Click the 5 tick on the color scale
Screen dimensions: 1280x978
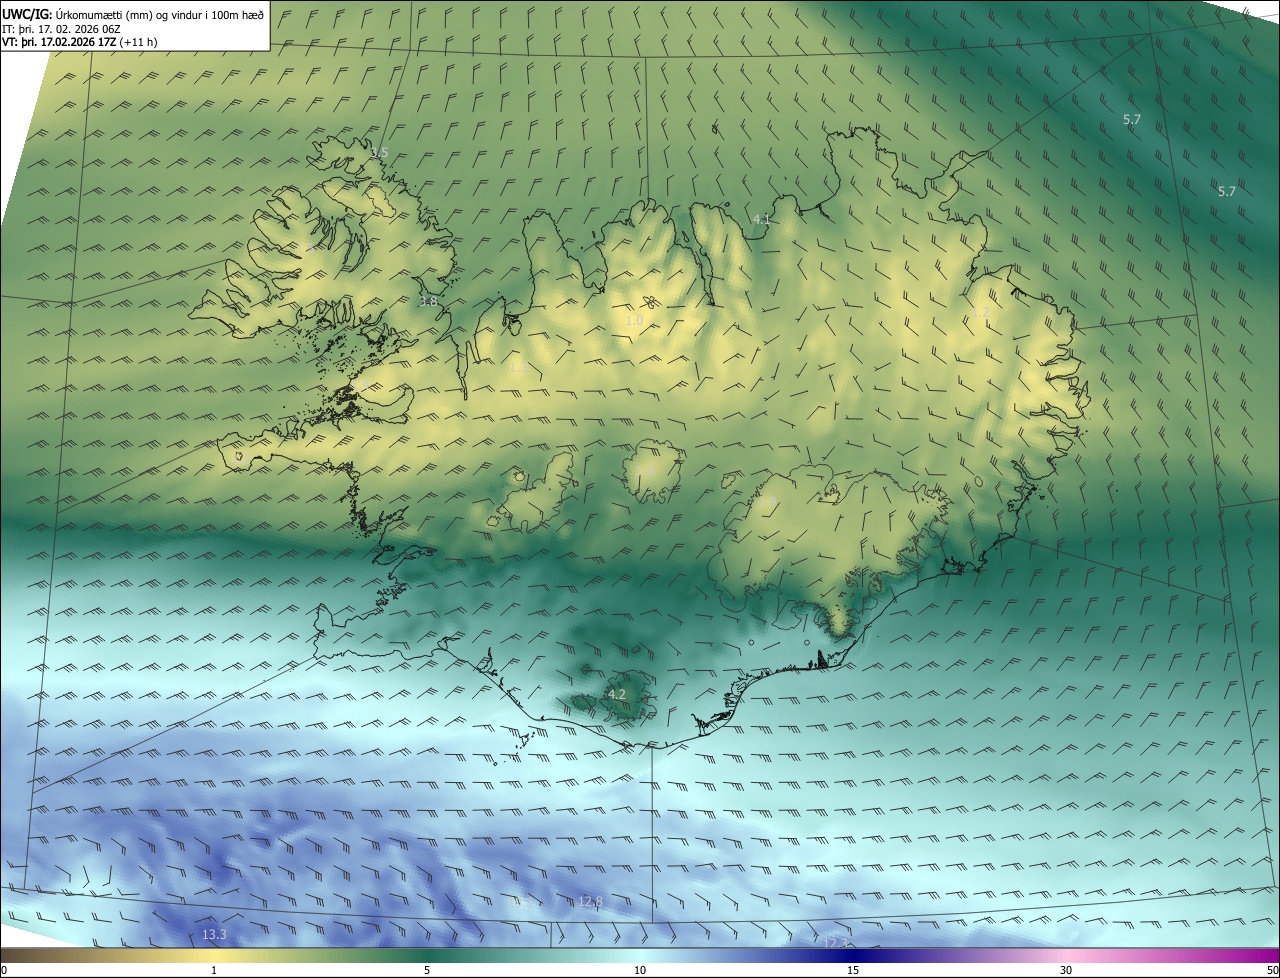(x=427, y=970)
